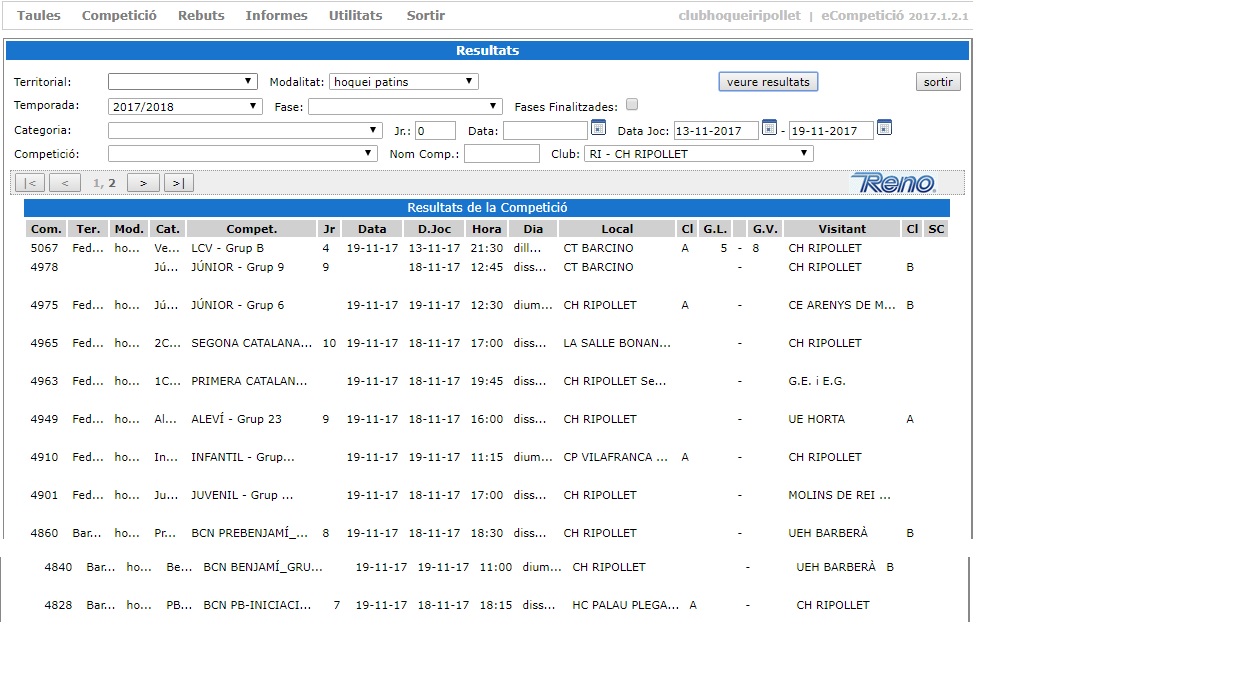Image resolution: width=1239 pixels, height=697 pixels.
Task: Toggle Fases Finalitzades checkbox
Action: click(632, 105)
